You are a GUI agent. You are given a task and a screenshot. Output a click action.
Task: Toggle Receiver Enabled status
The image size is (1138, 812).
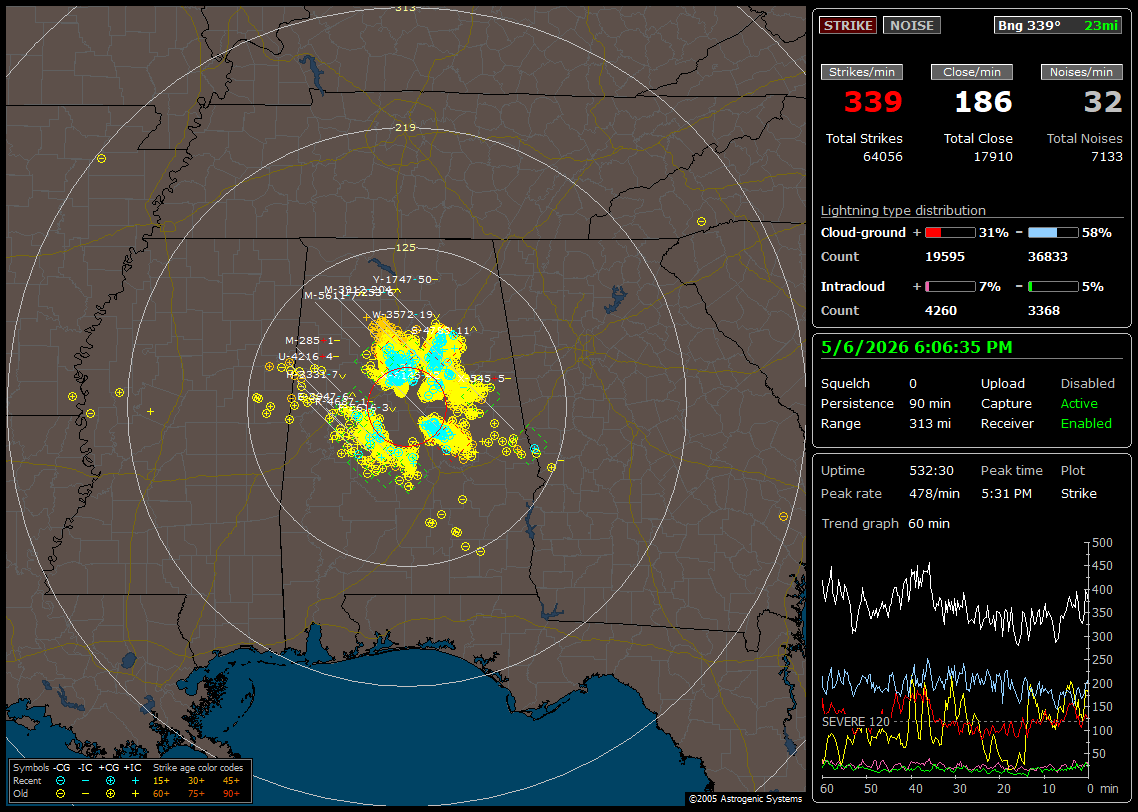[1086, 424]
